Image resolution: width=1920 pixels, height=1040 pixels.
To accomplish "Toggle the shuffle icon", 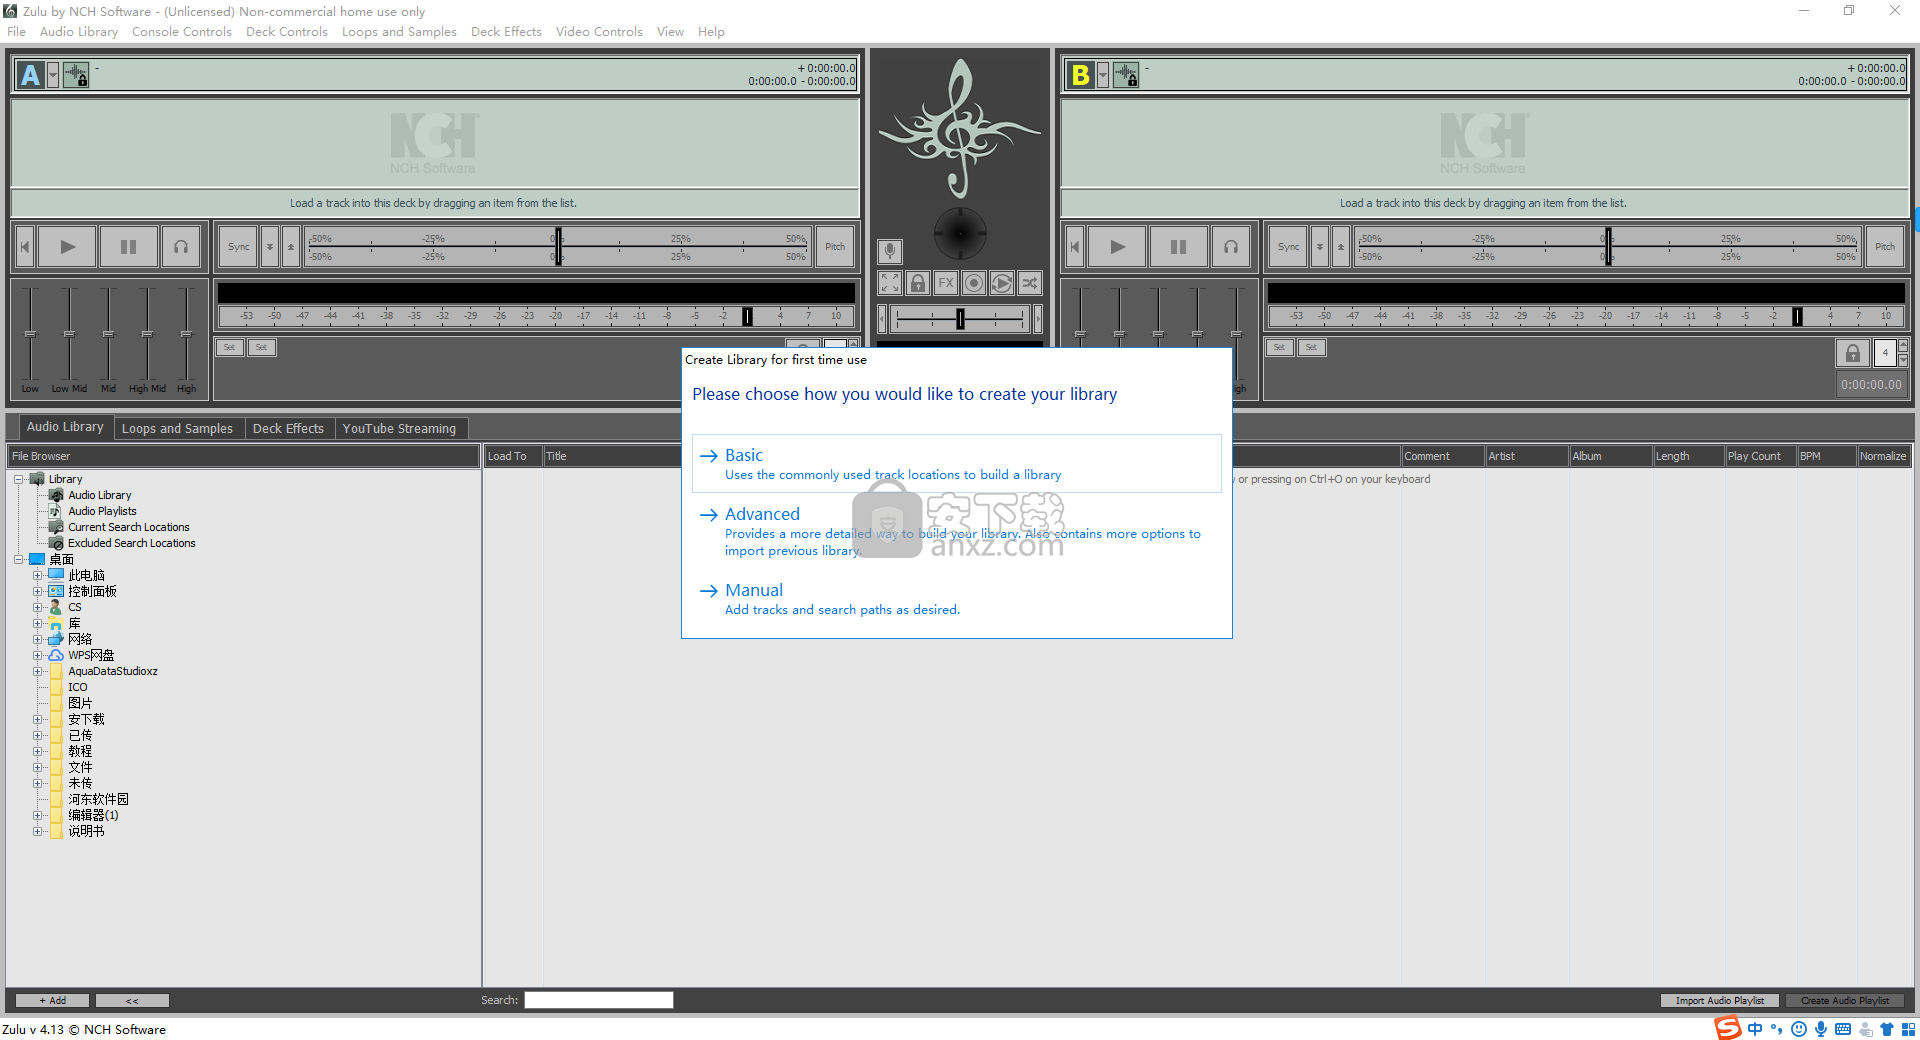I will [x=1030, y=283].
